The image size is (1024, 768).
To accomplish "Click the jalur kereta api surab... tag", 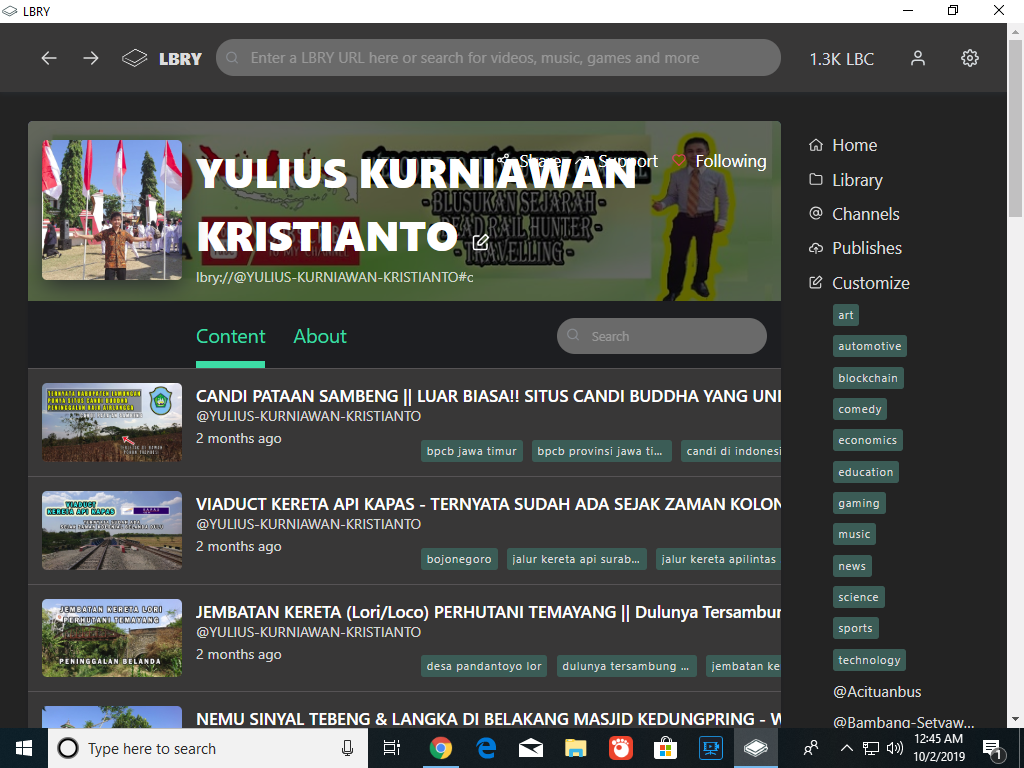I will tap(576, 559).
